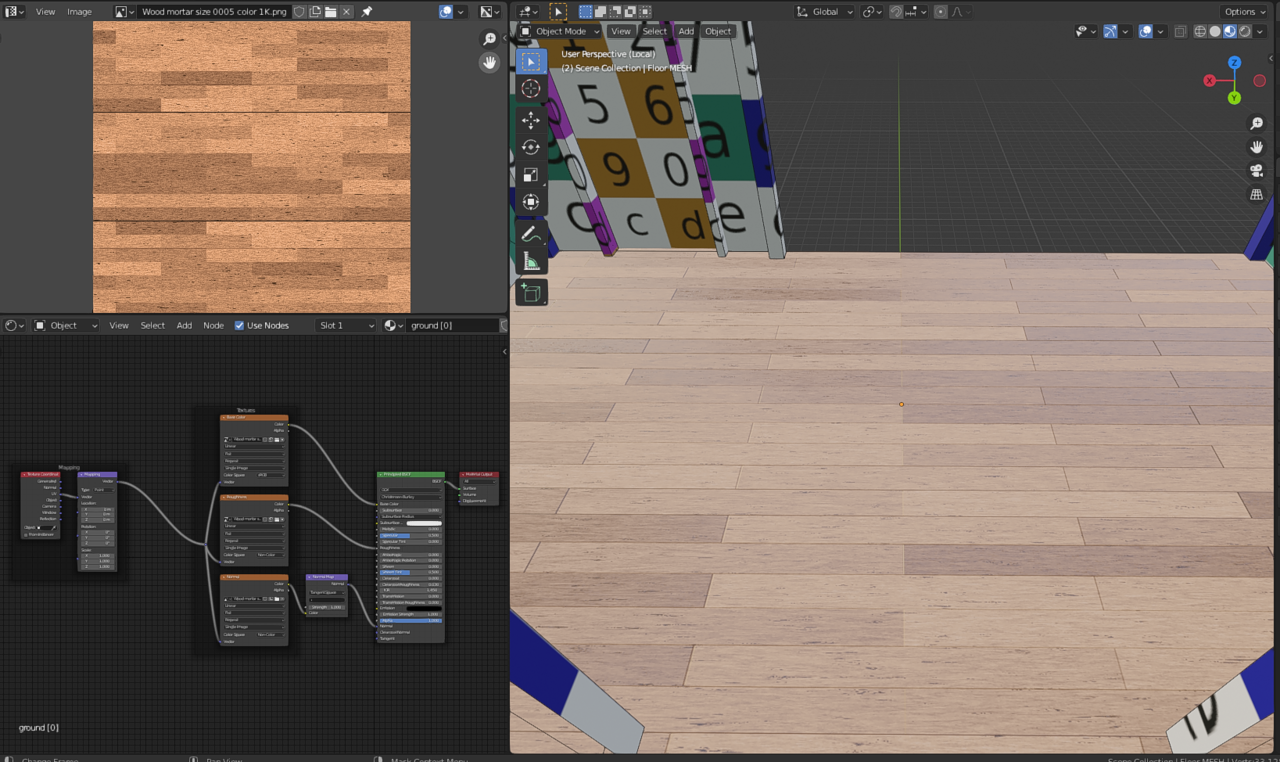Toggle snapping in the viewport header
The width and height of the screenshot is (1280, 762).
pyautogui.click(x=897, y=12)
